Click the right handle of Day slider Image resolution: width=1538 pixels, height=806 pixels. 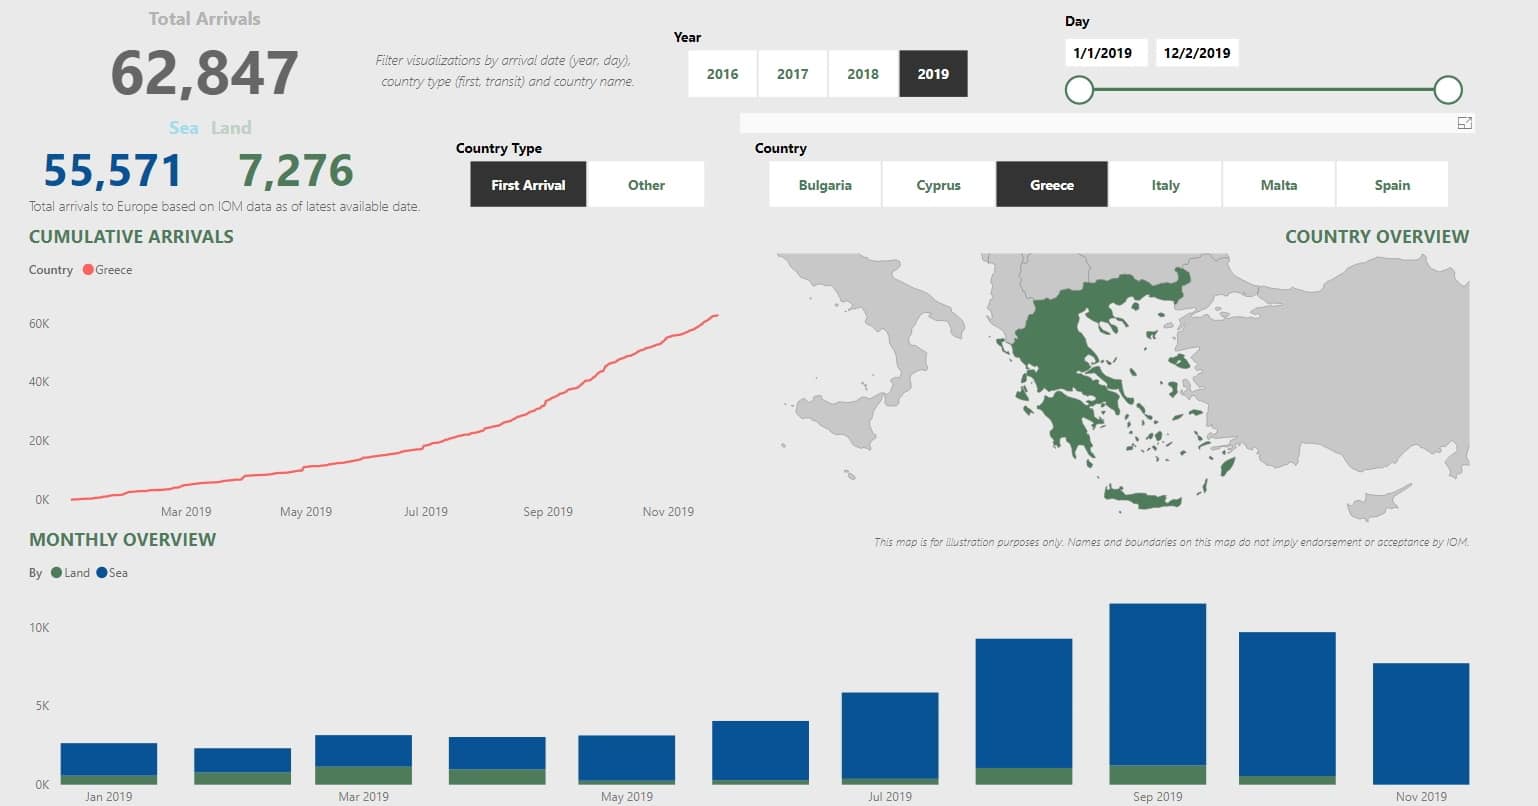[x=1448, y=90]
